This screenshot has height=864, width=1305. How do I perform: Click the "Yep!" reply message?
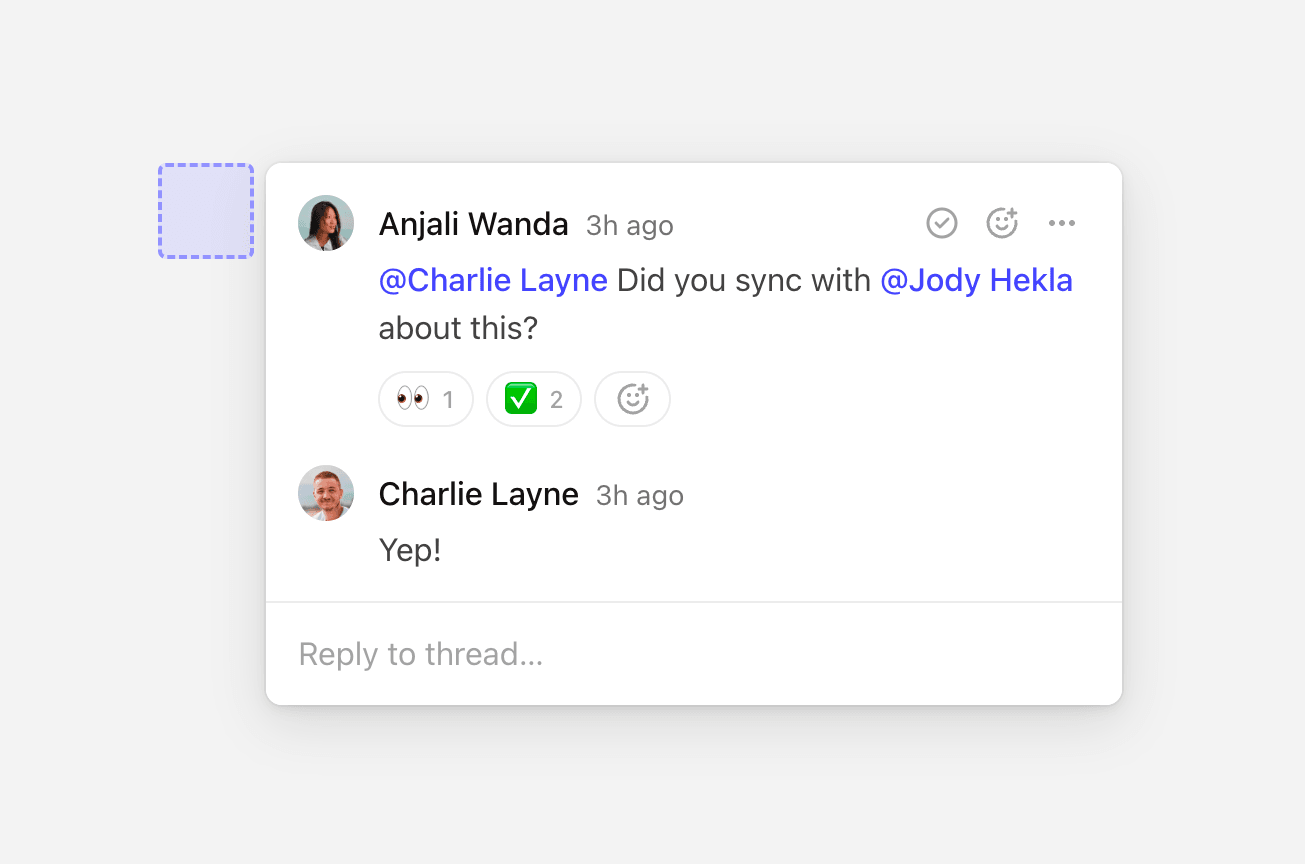tap(410, 550)
